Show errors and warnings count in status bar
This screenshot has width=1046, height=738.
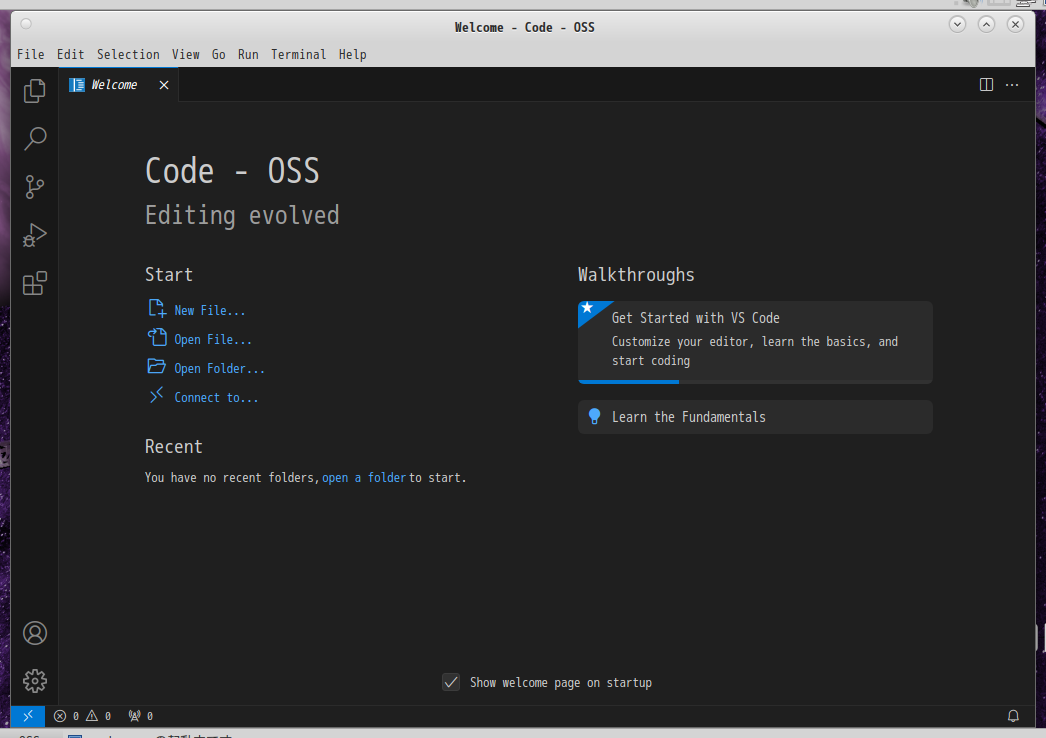[x=83, y=716]
